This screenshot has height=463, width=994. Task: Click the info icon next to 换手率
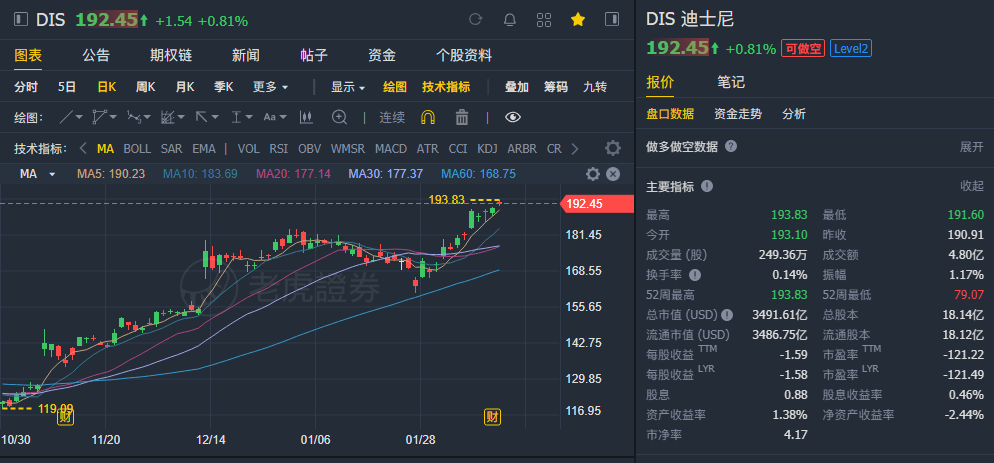click(x=695, y=275)
